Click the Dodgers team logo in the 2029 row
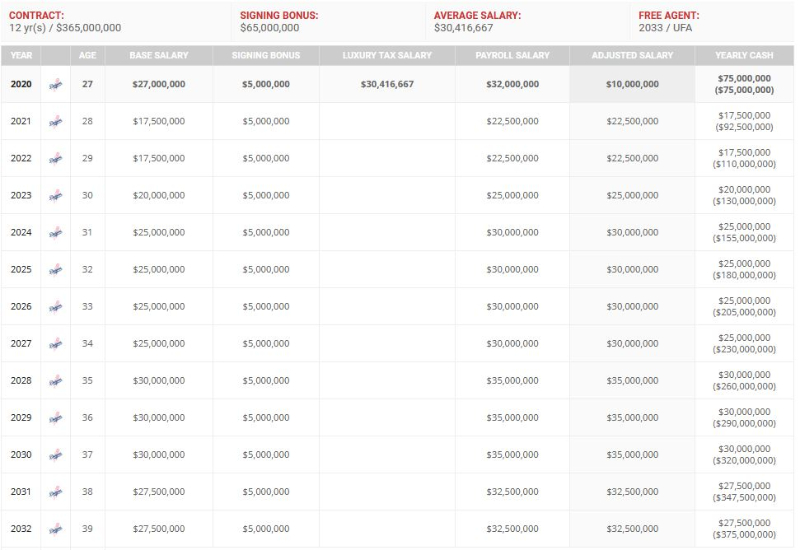Image resolution: width=800 pixels, height=550 pixels. (x=56, y=418)
